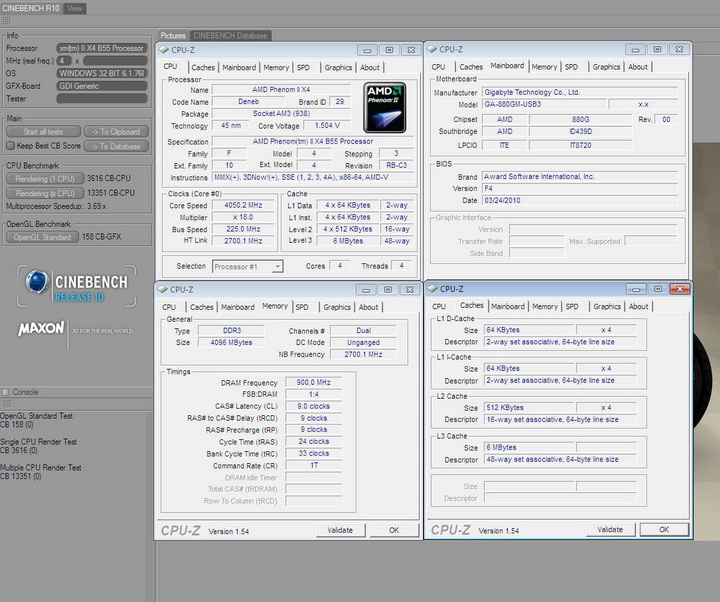This screenshot has width=720, height=602.
Task: Click the NB Frequency 2700.1 MHz value
Action: (x=363, y=354)
